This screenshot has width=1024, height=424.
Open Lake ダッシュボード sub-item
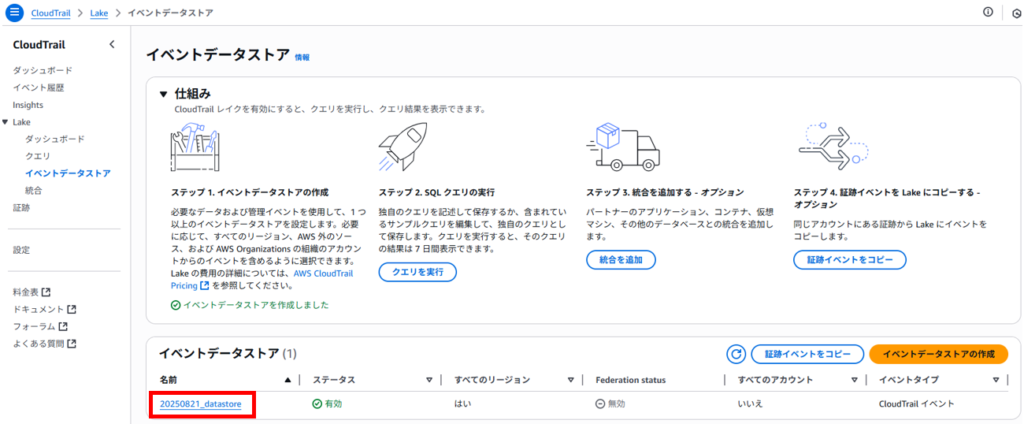click(x=55, y=139)
